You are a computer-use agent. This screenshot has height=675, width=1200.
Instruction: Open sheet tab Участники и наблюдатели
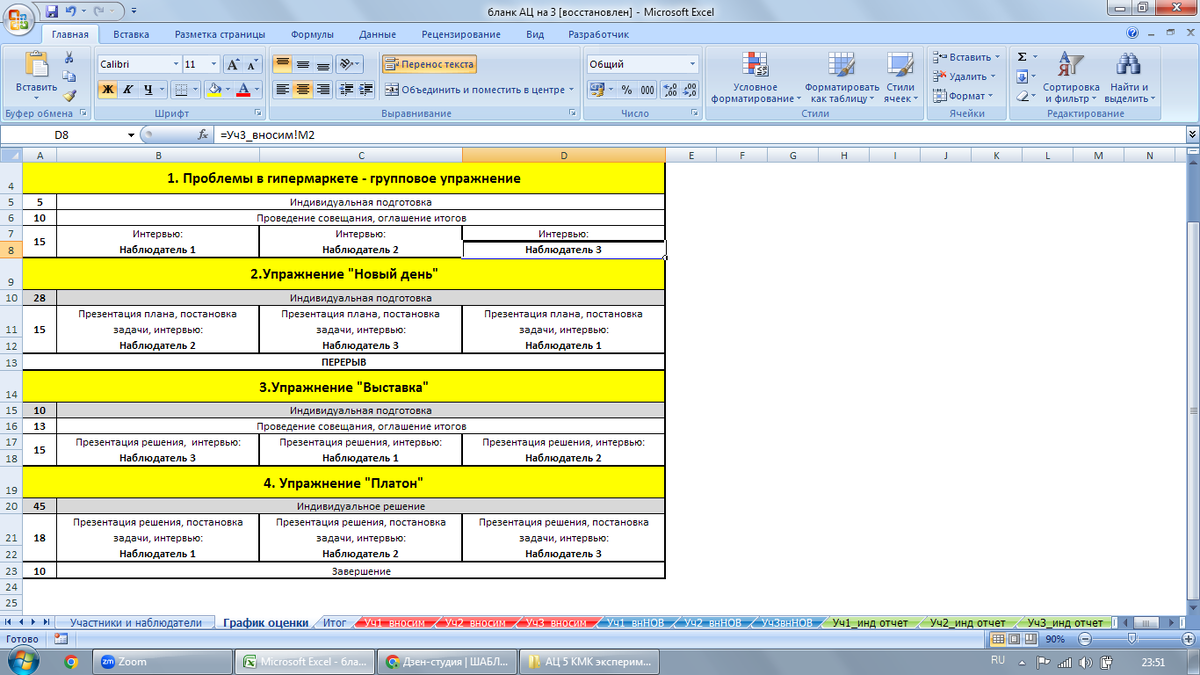[136, 622]
